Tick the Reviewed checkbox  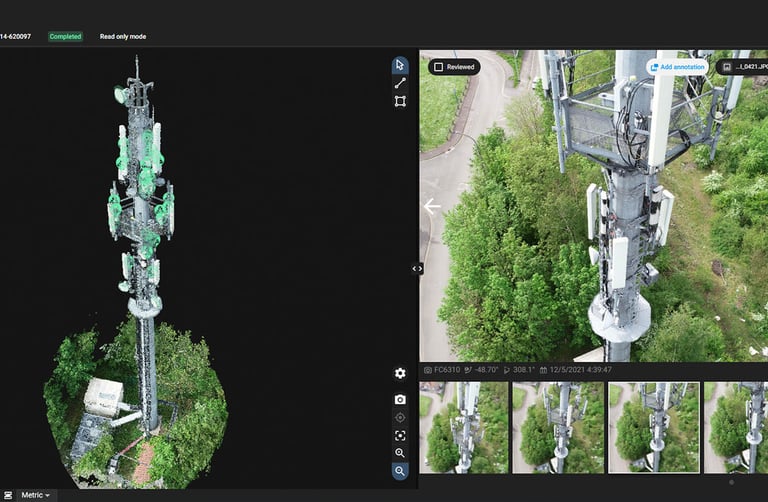point(439,67)
